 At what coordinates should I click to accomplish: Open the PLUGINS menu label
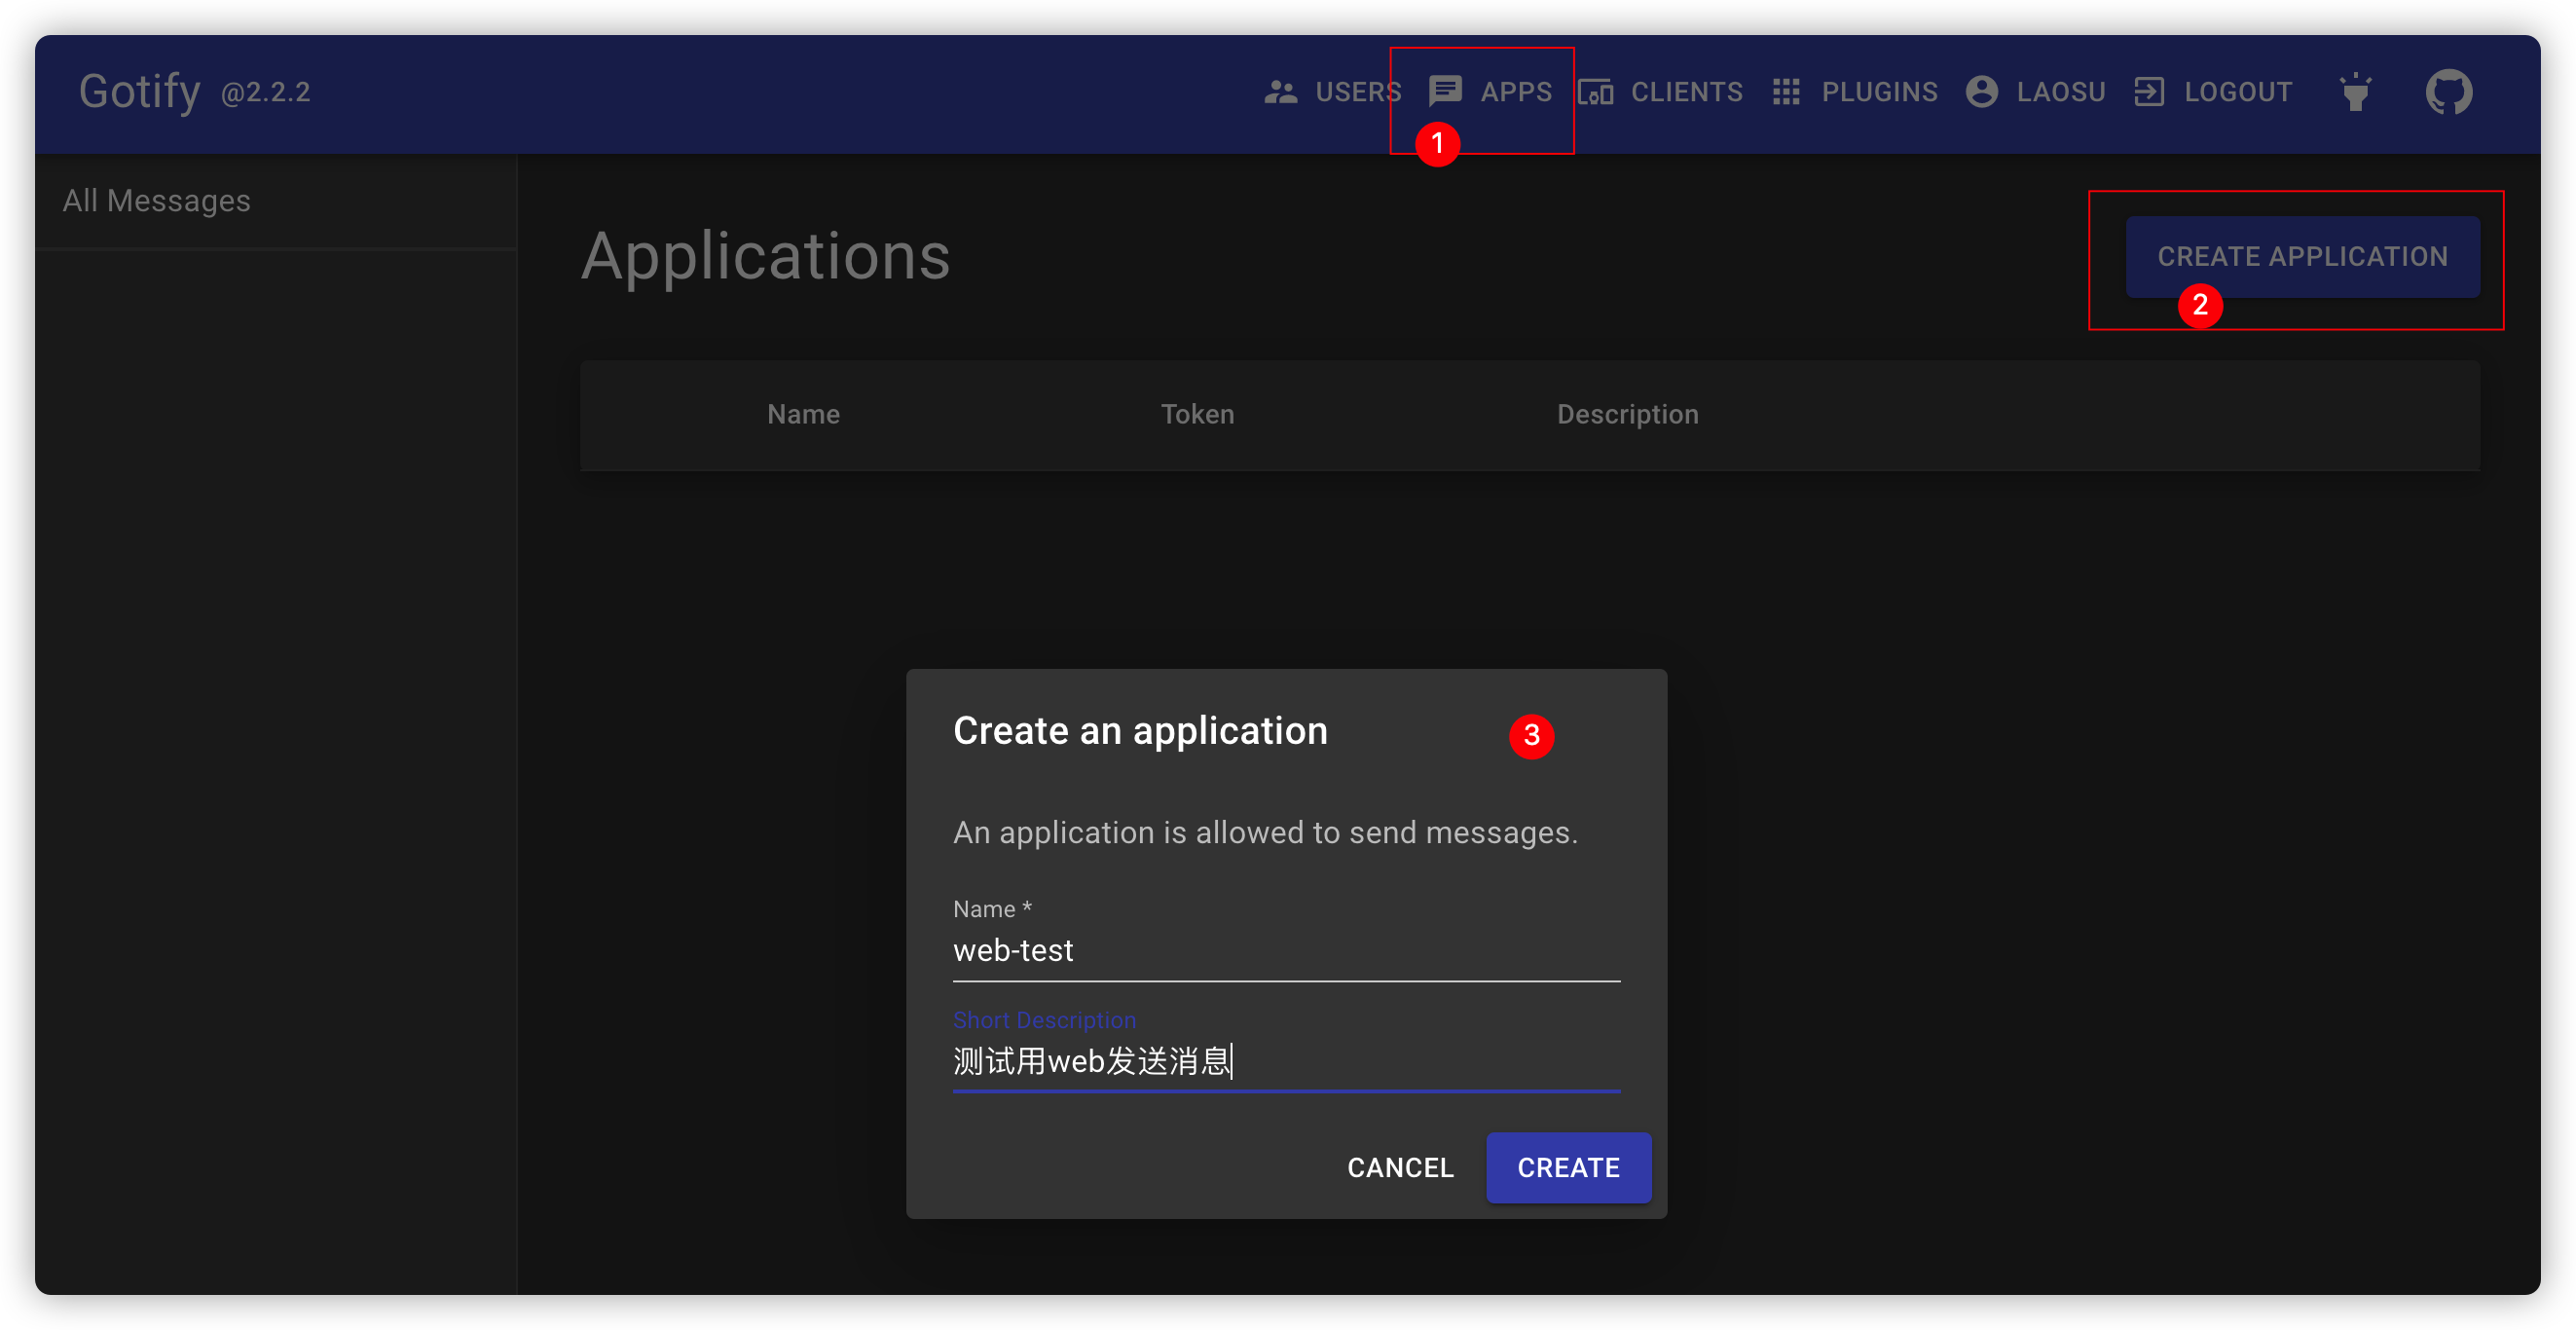(x=1879, y=92)
